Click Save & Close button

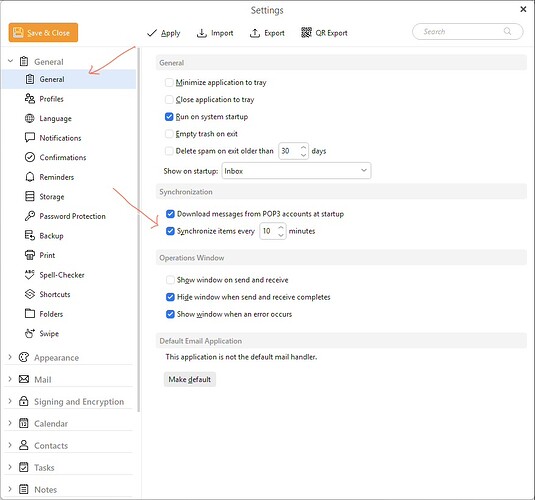click(x=43, y=33)
